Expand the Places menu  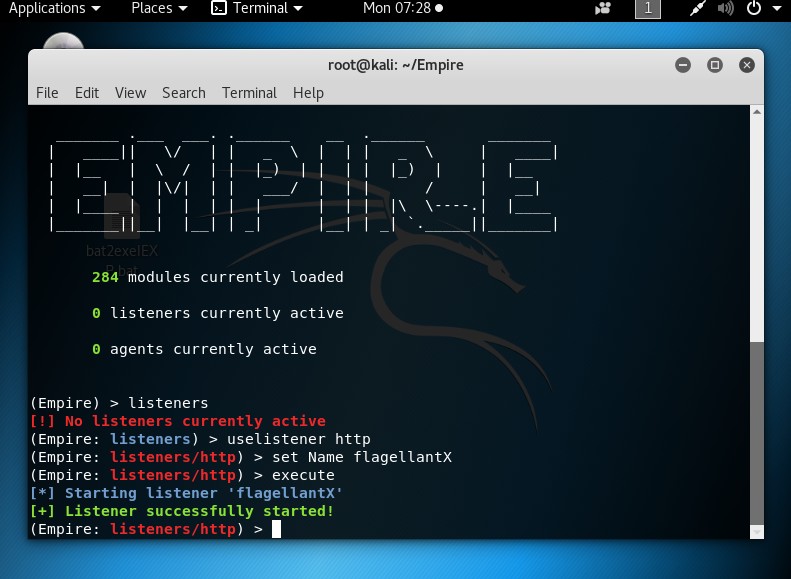[x=159, y=8]
